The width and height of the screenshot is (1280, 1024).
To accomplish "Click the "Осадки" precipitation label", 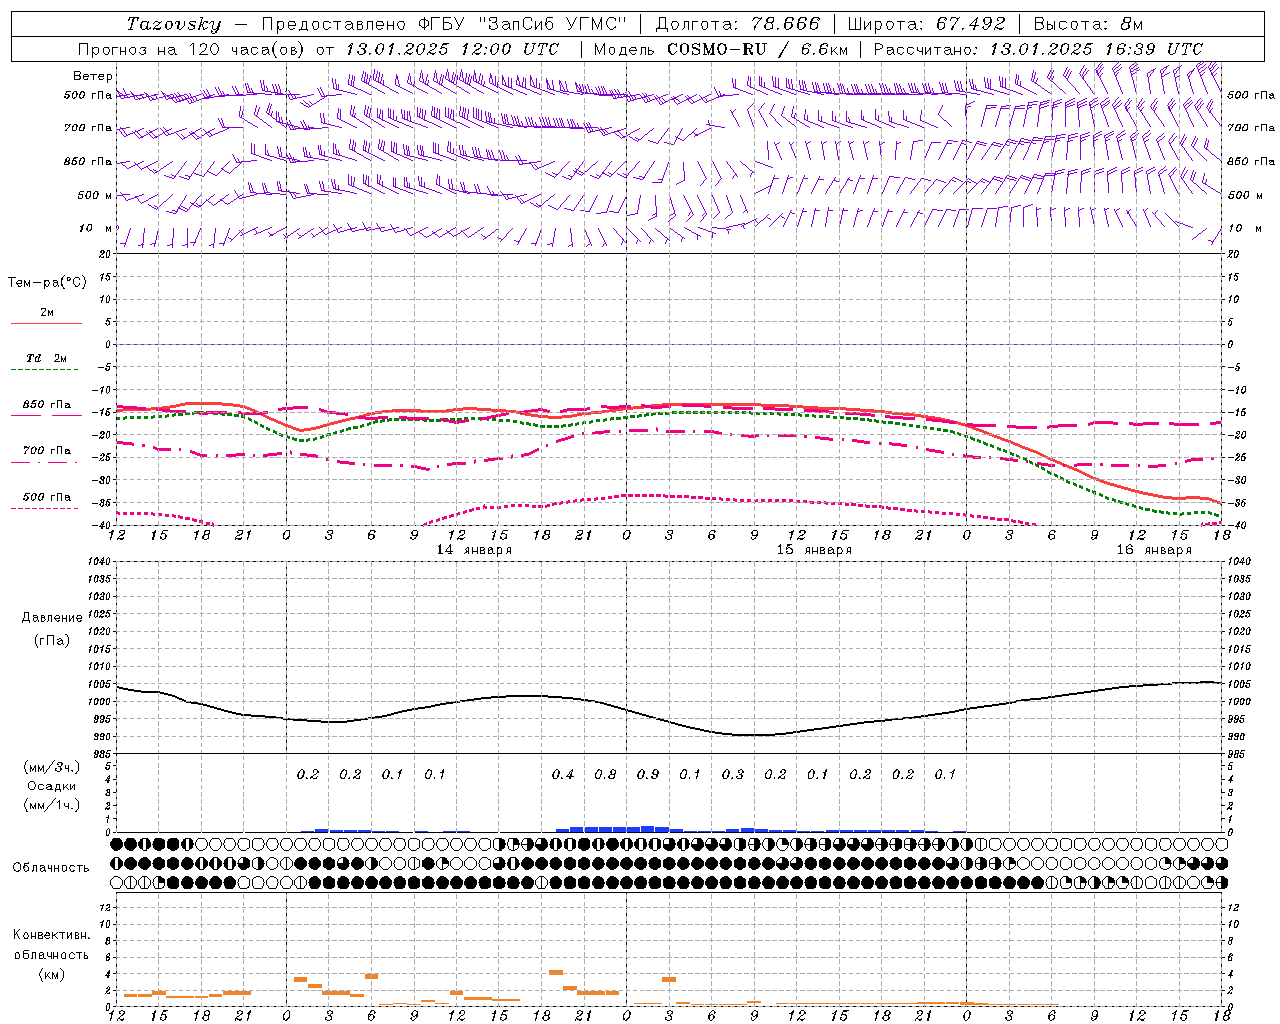I will [x=52, y=786].
